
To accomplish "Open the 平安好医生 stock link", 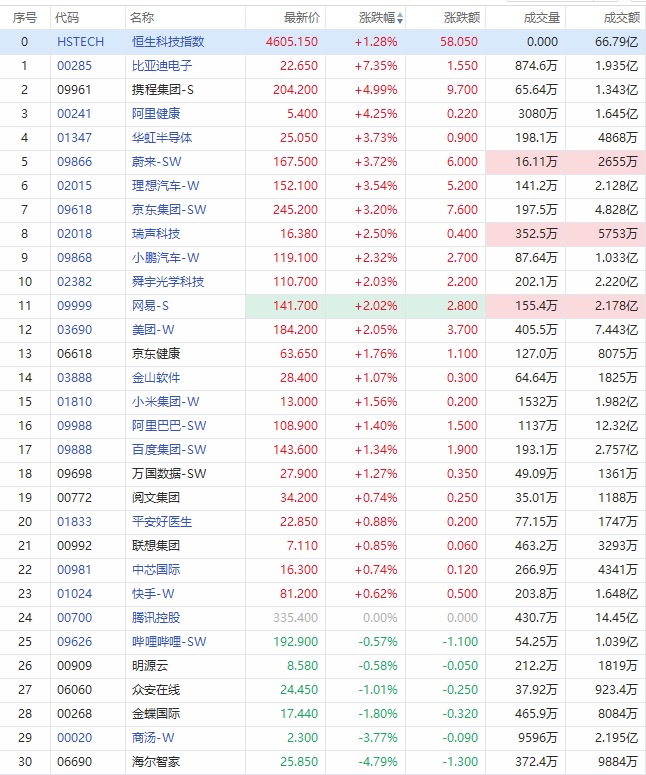I will [162, 521].
